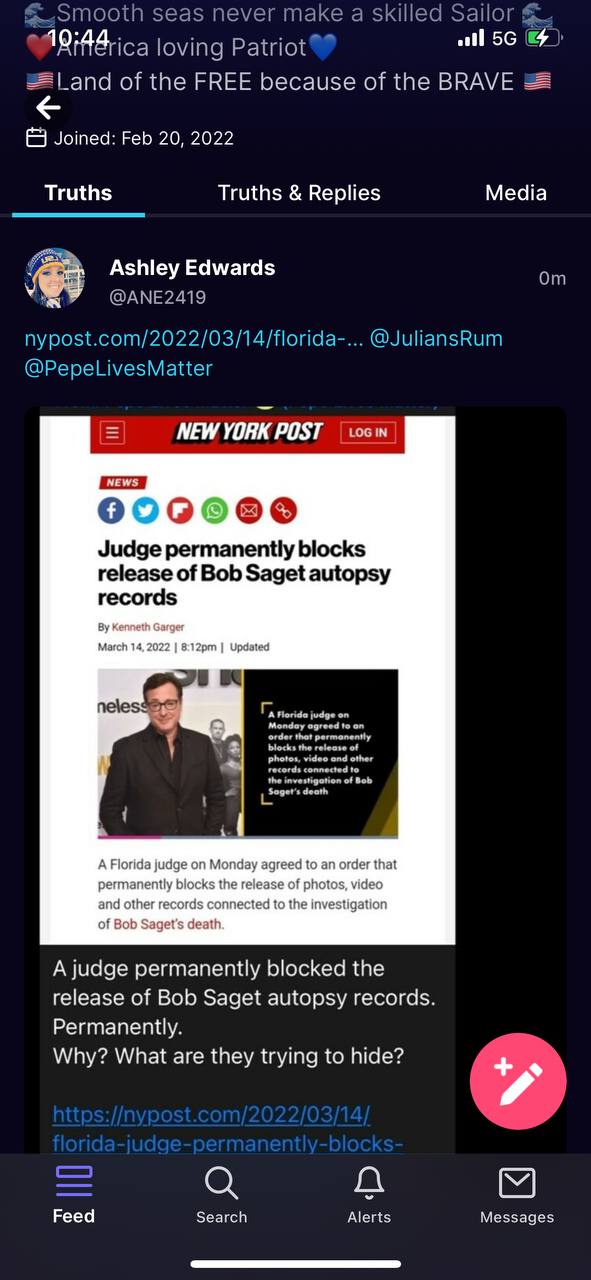Tap the back arrow button
591x1280 pixels.
coord(48,108)
